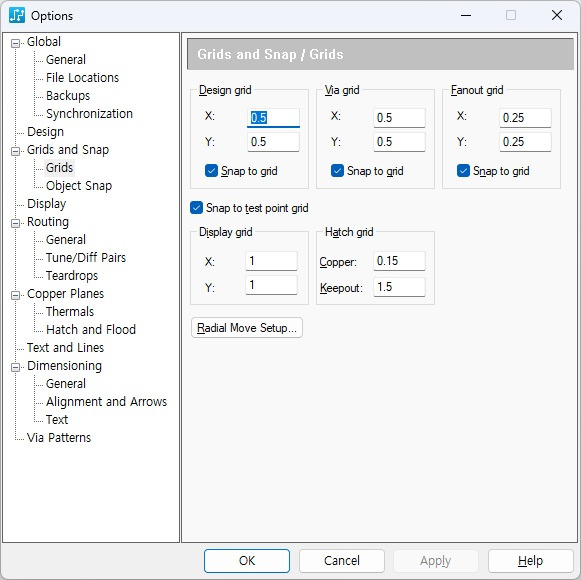Image resolution: width=581 pixels, height=580 pixels.
Task: Select Routing category label
Action: (x=48, y=222)
